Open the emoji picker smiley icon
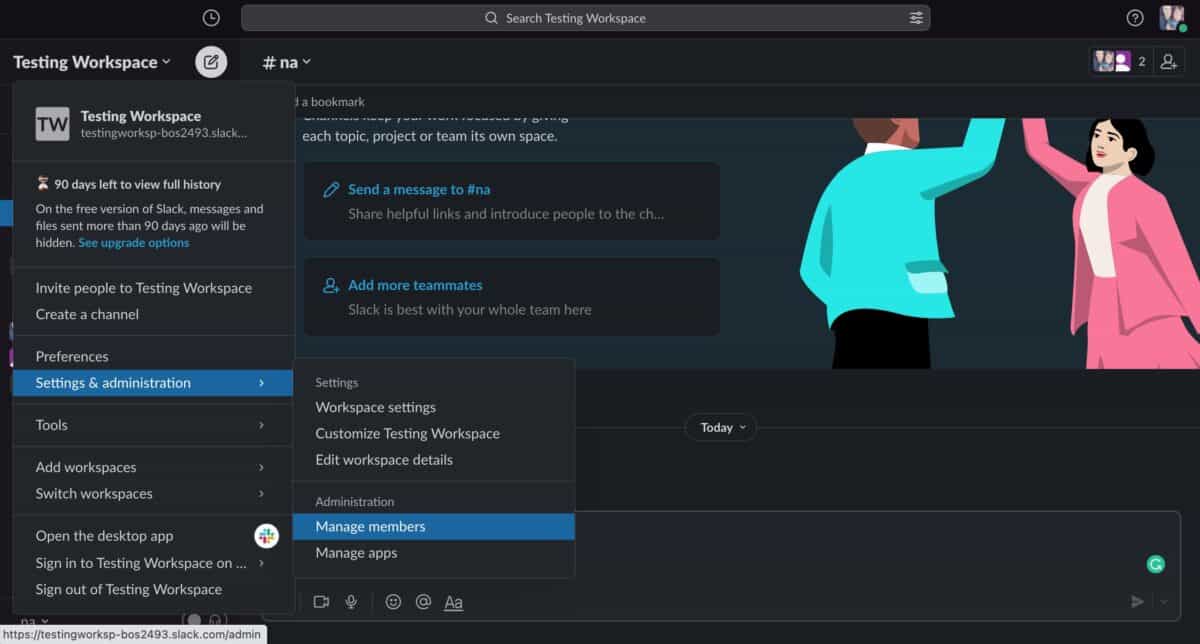The image size is (1200, 644). (393, 602)
